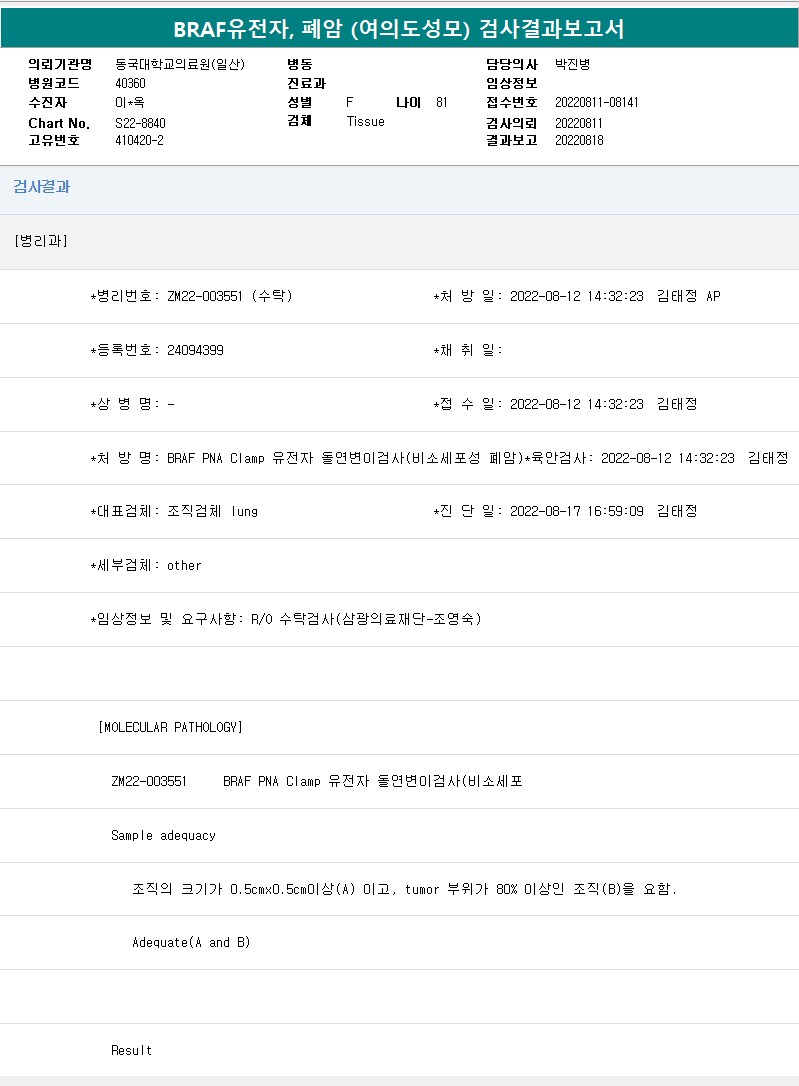Screen dimensions: 799x1086
Task: Select the 의뢰기관명 field label
Action: pos(60,64)
